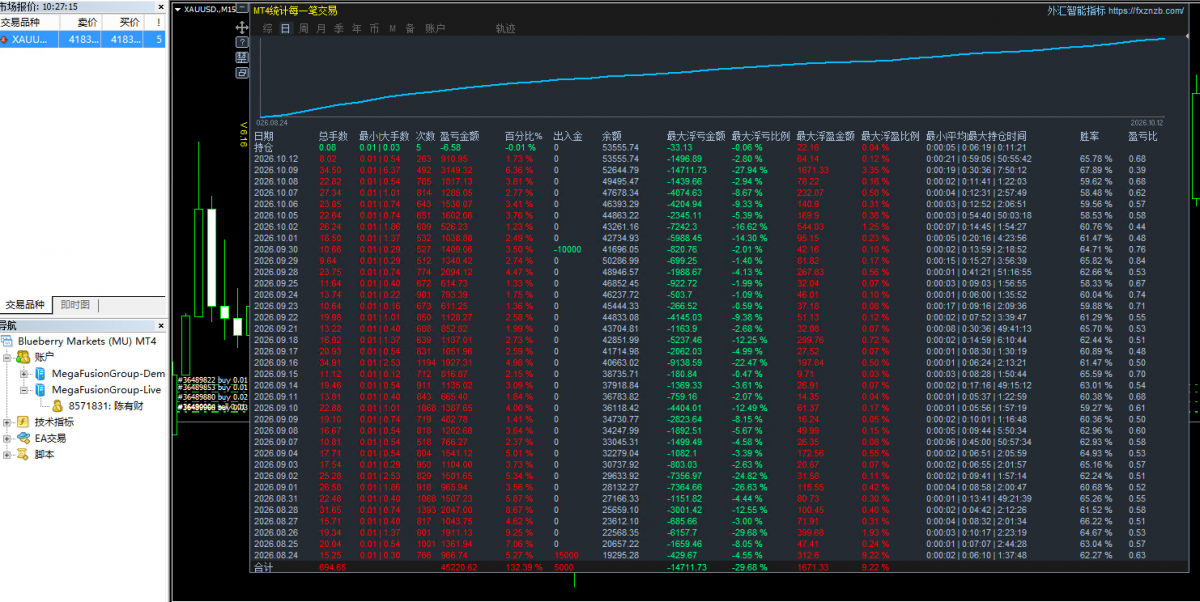The height and width of the screenshot is (602, 1200).
Task: Select account 8571831: 陈有财
Action: point(107,405)
